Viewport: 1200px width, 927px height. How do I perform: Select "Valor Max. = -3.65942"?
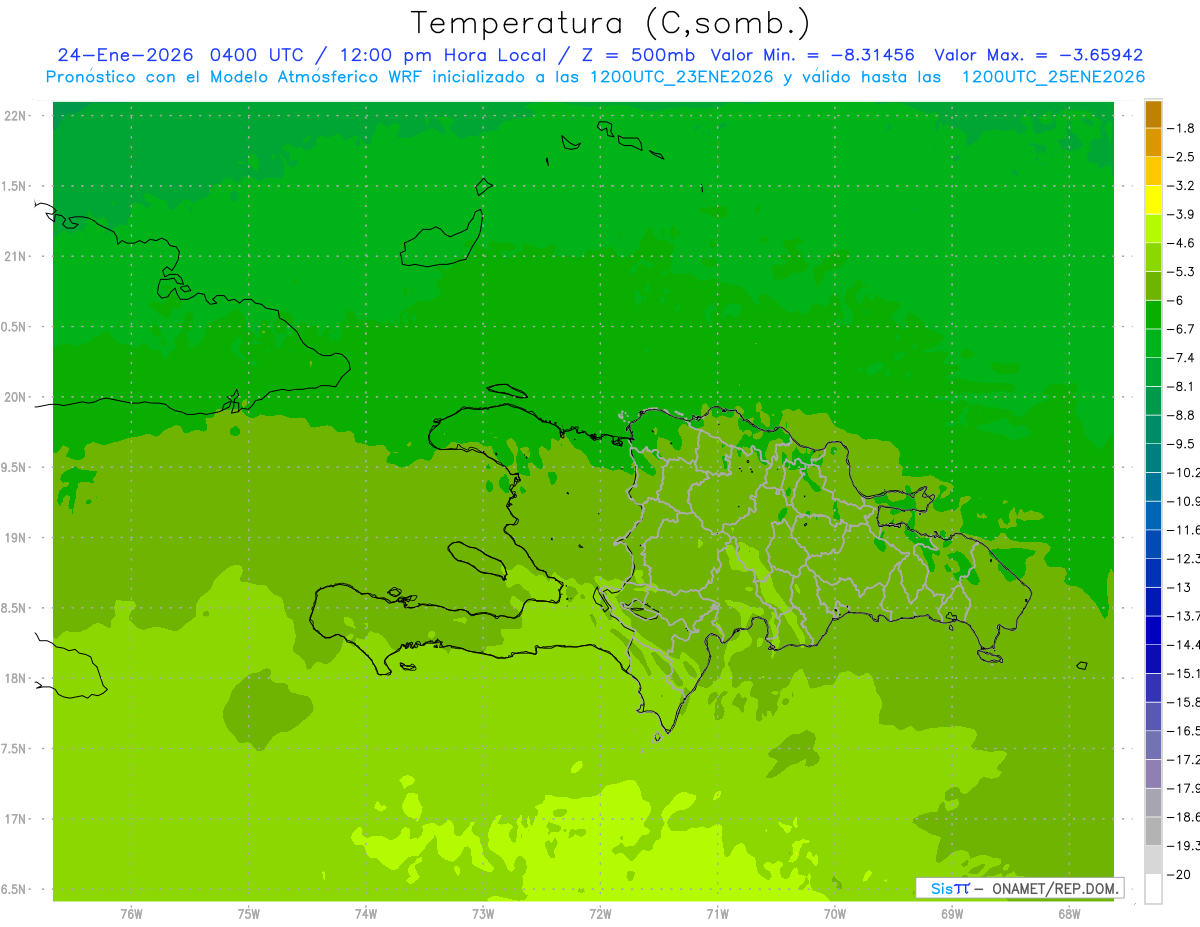click(x=1038, y=56)
